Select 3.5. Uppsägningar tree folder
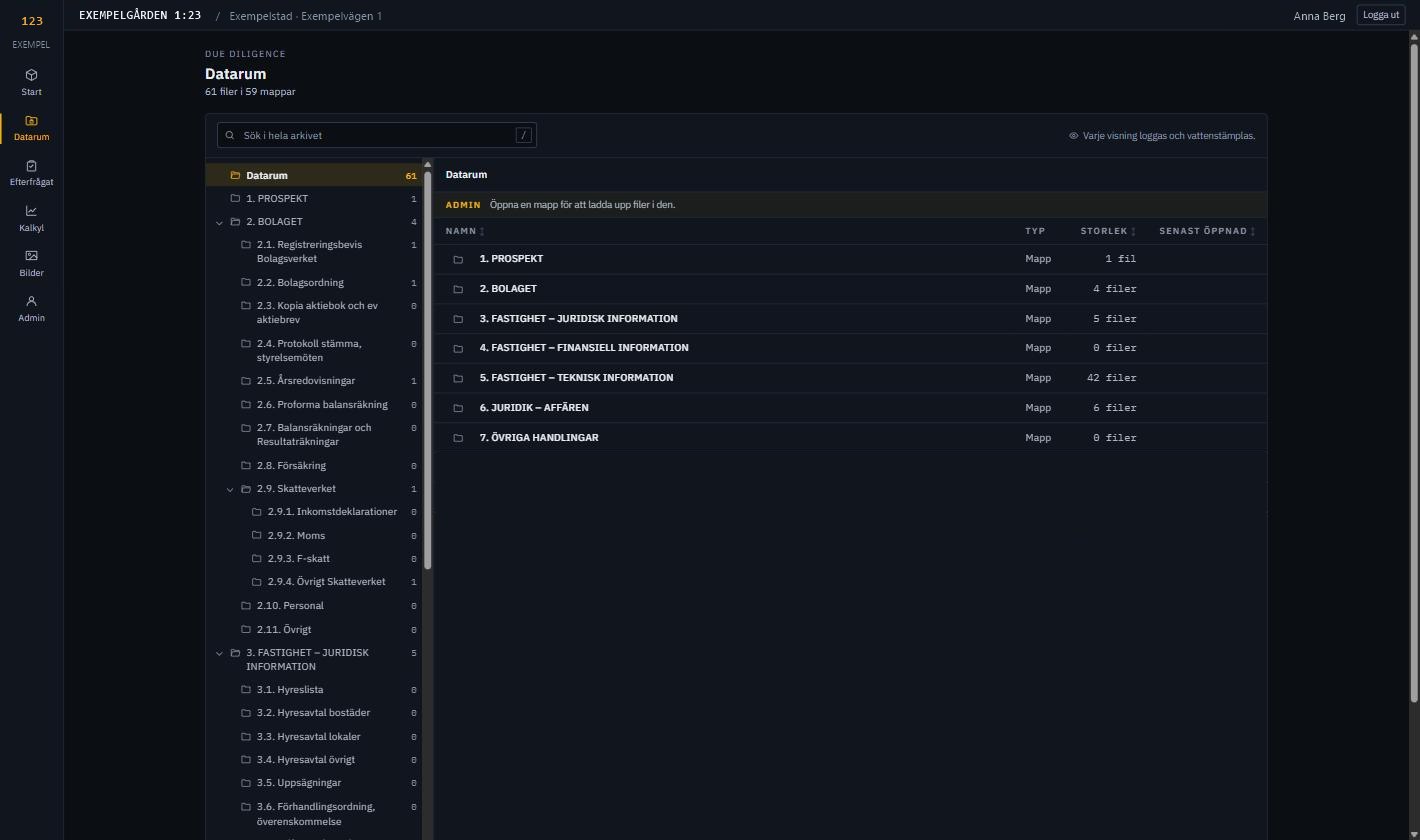Image resolution: width=1420 pixels, height=840 pixels. [x=314, y=783]
